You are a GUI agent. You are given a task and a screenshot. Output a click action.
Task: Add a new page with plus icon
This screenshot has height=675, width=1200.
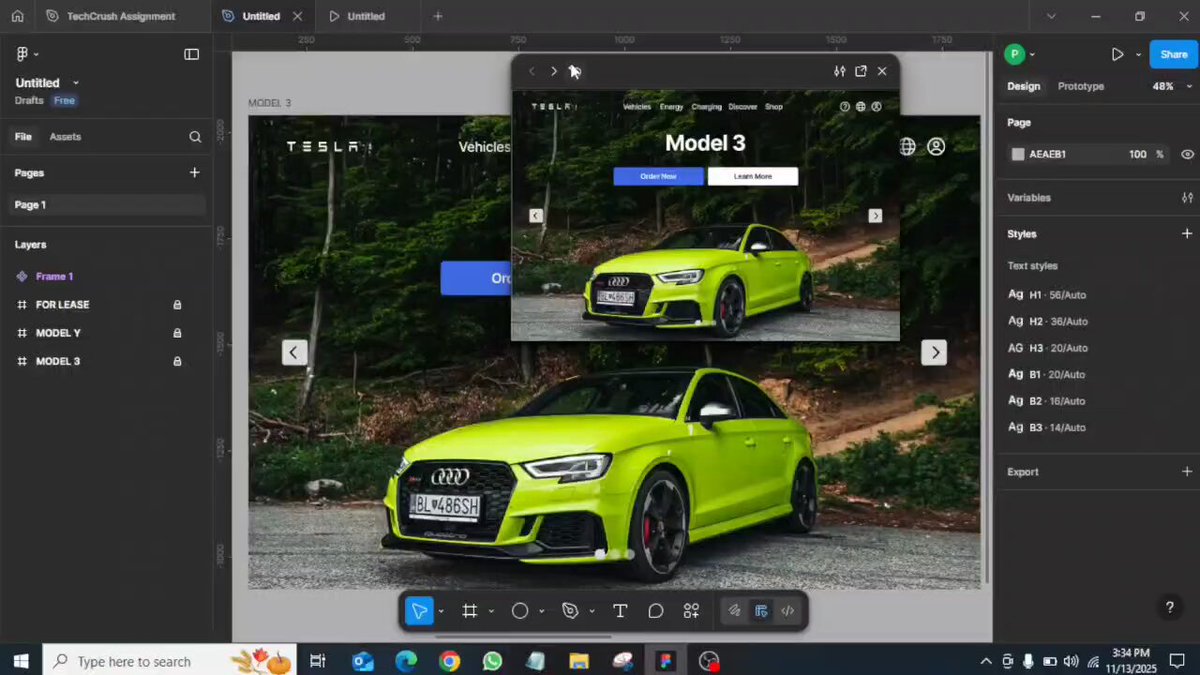(195, 173)
